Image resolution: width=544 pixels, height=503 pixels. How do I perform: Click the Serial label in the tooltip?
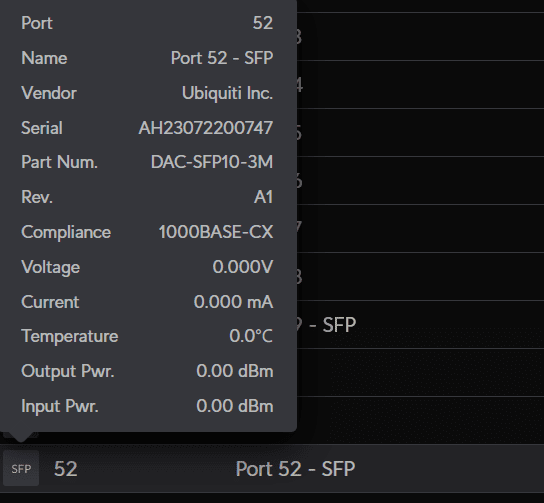(x=42, y=128)
